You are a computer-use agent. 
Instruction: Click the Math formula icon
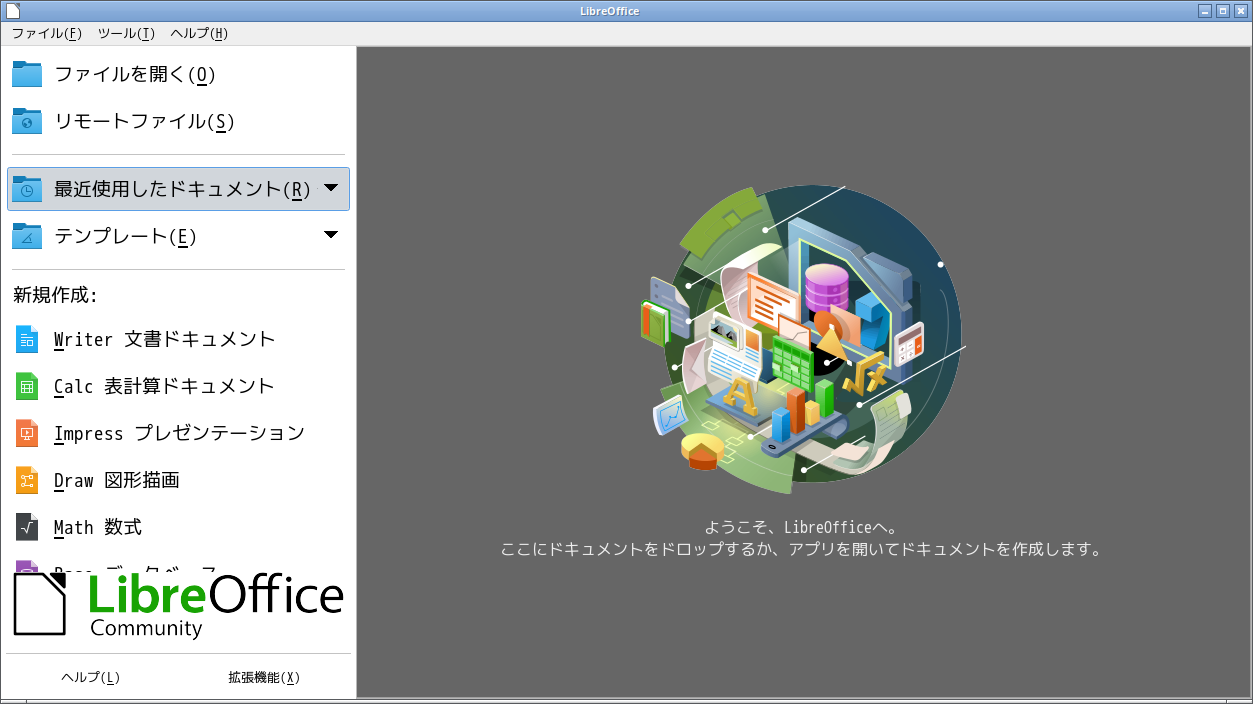27,527
